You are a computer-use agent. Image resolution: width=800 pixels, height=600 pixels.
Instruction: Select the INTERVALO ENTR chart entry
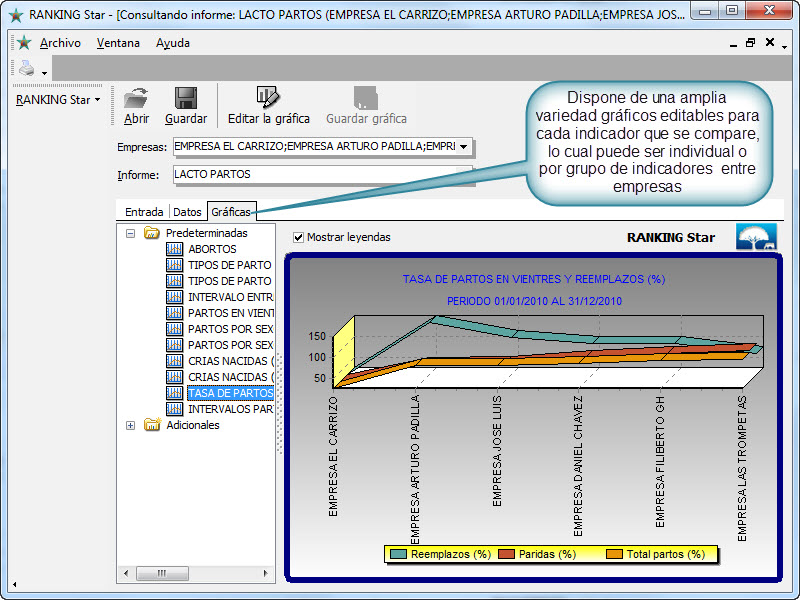click(231, 297)
